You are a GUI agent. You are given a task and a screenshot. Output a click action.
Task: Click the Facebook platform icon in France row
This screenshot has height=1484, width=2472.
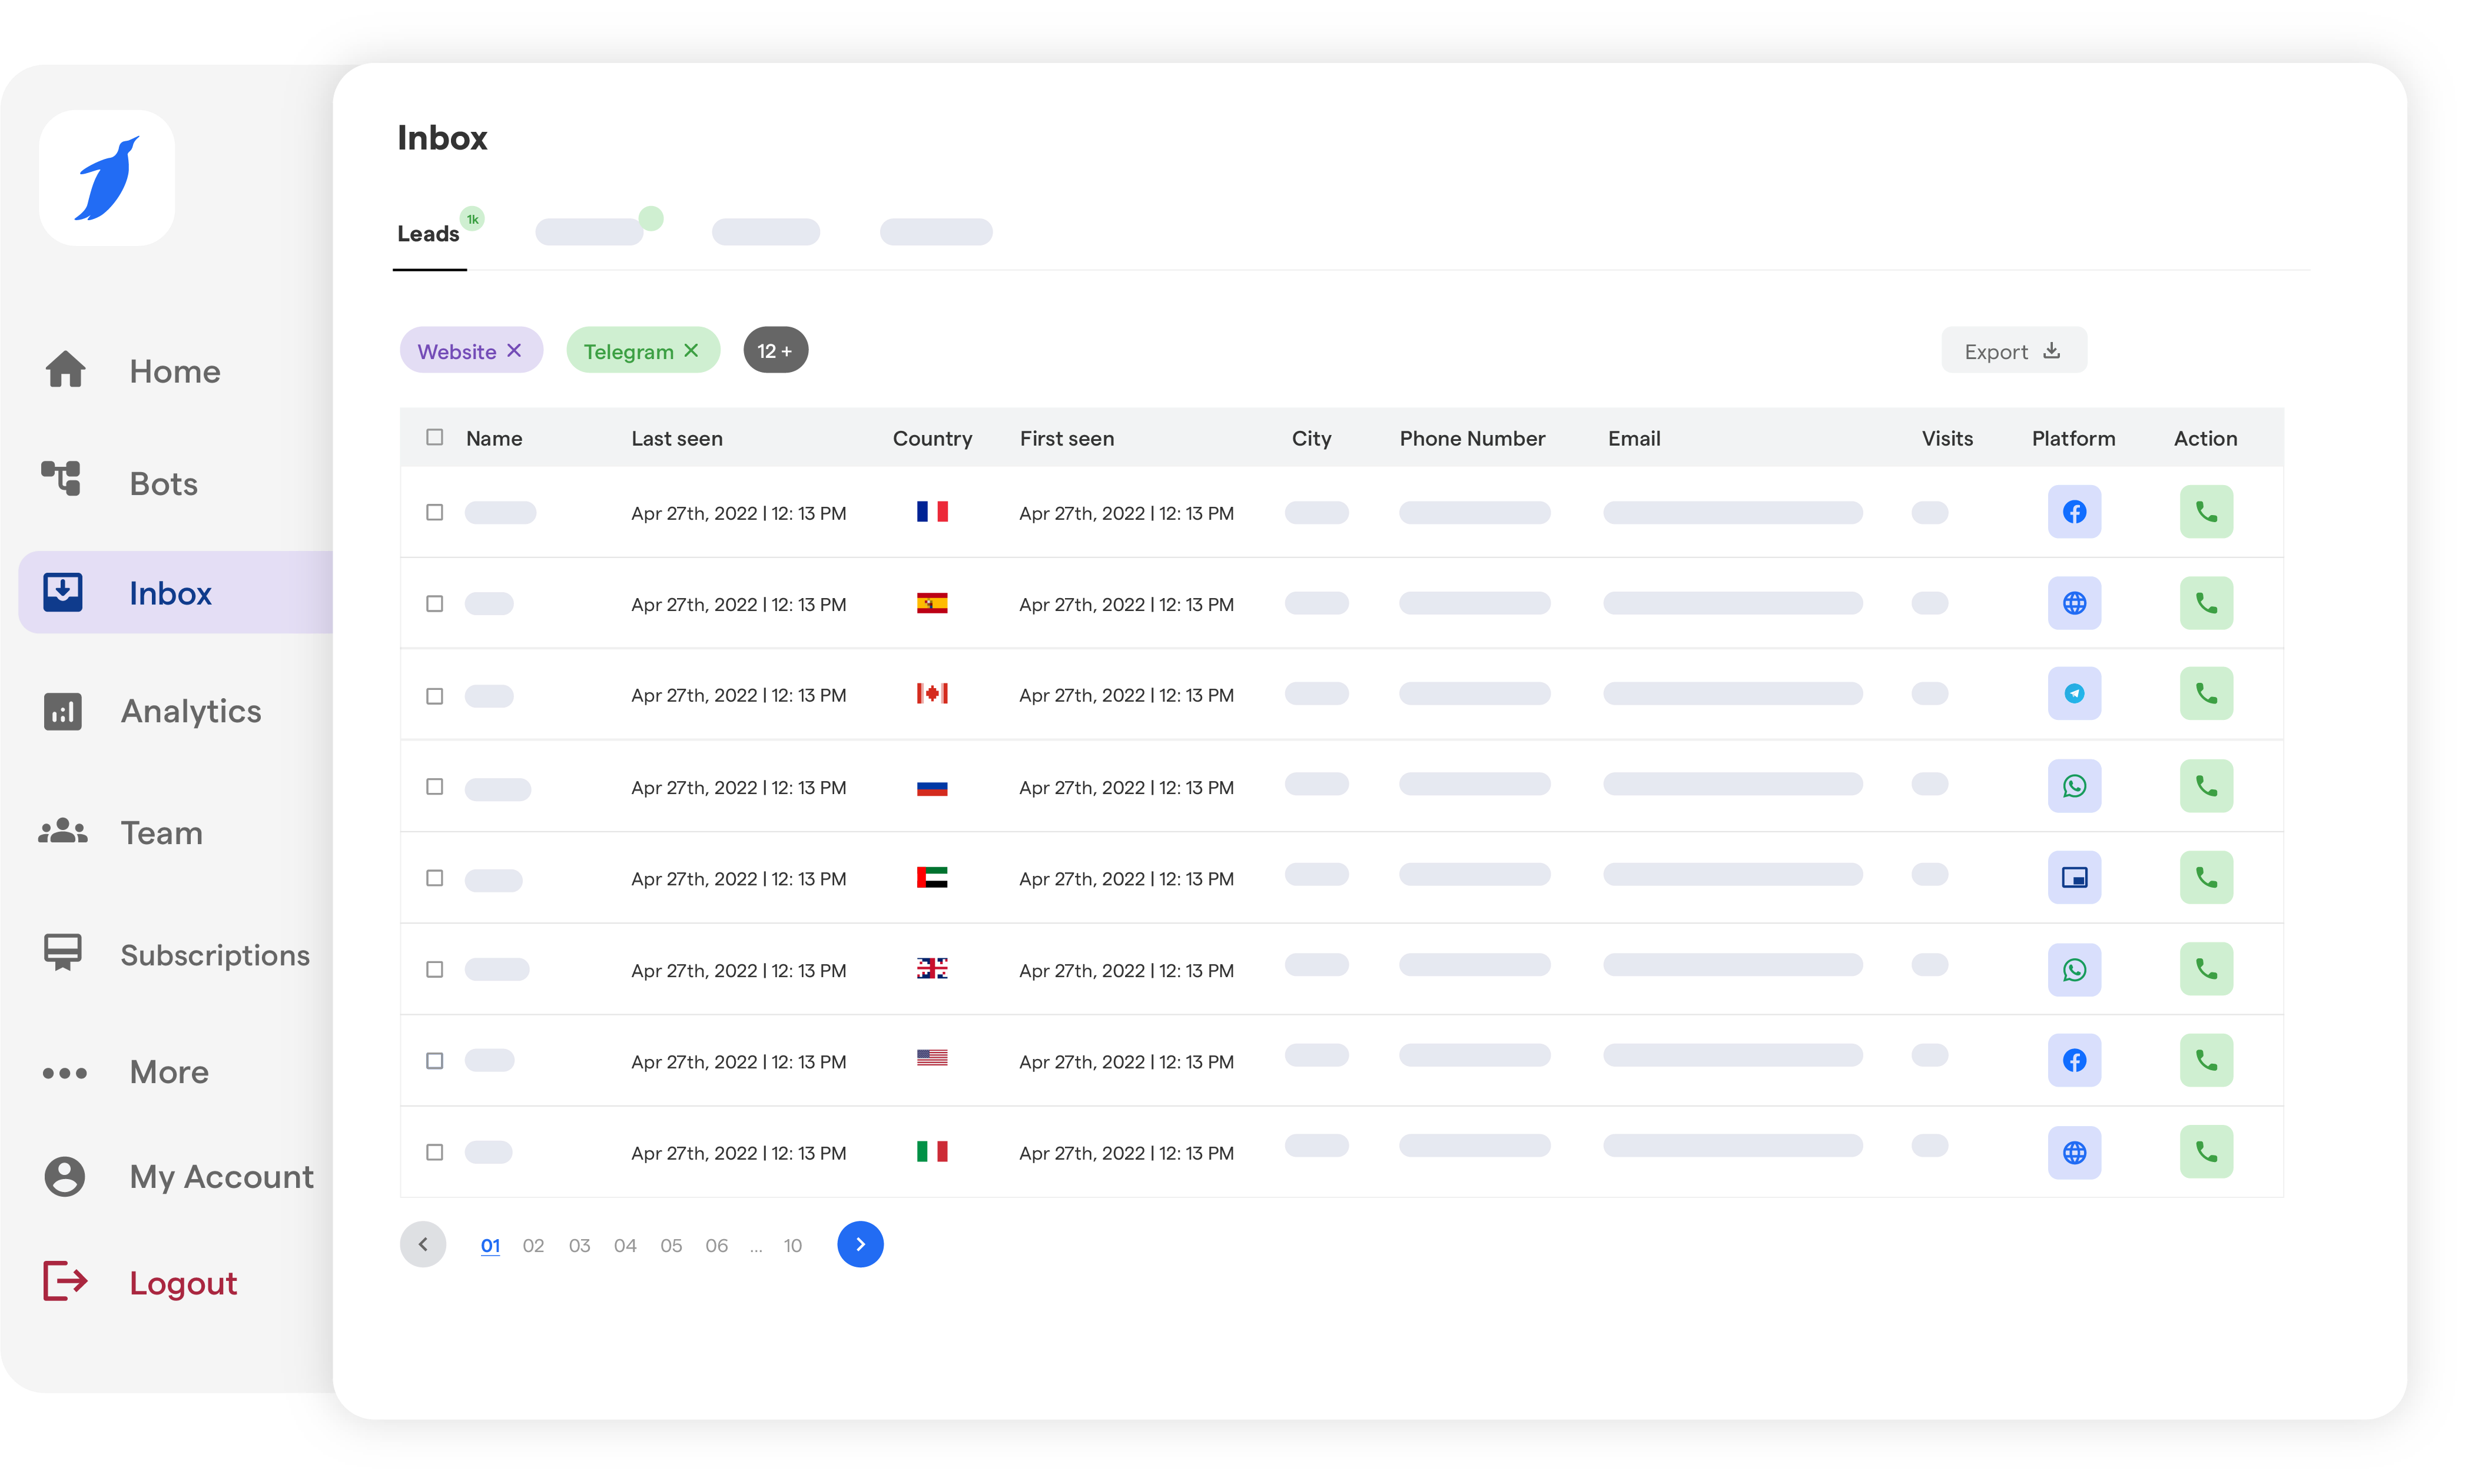coord(2074,512)
